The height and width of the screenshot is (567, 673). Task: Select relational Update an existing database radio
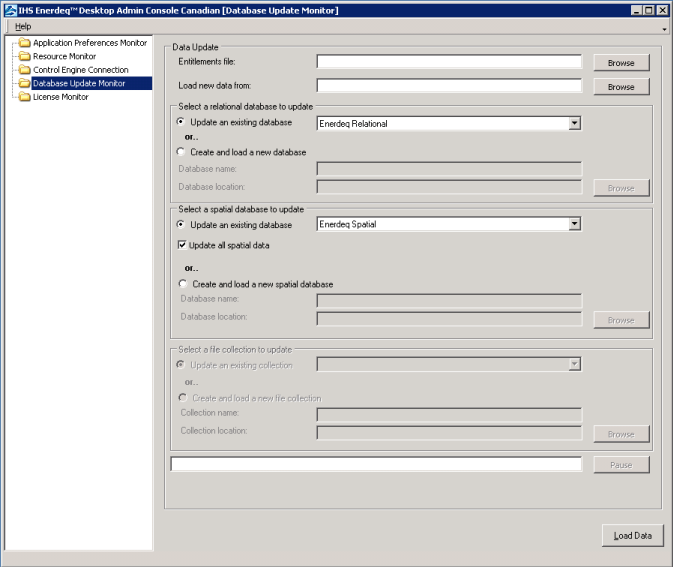click(181, 122)
